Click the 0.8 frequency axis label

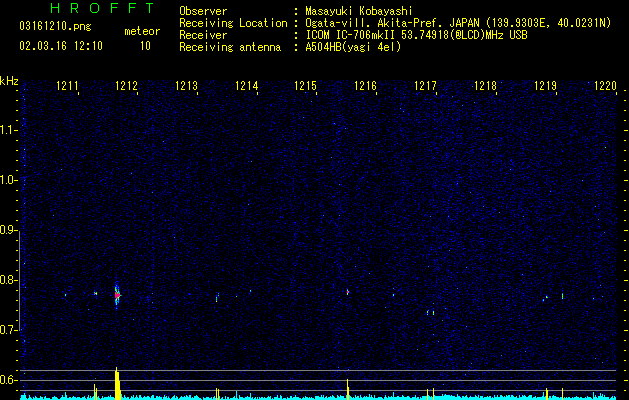click(x=9, y=280)
